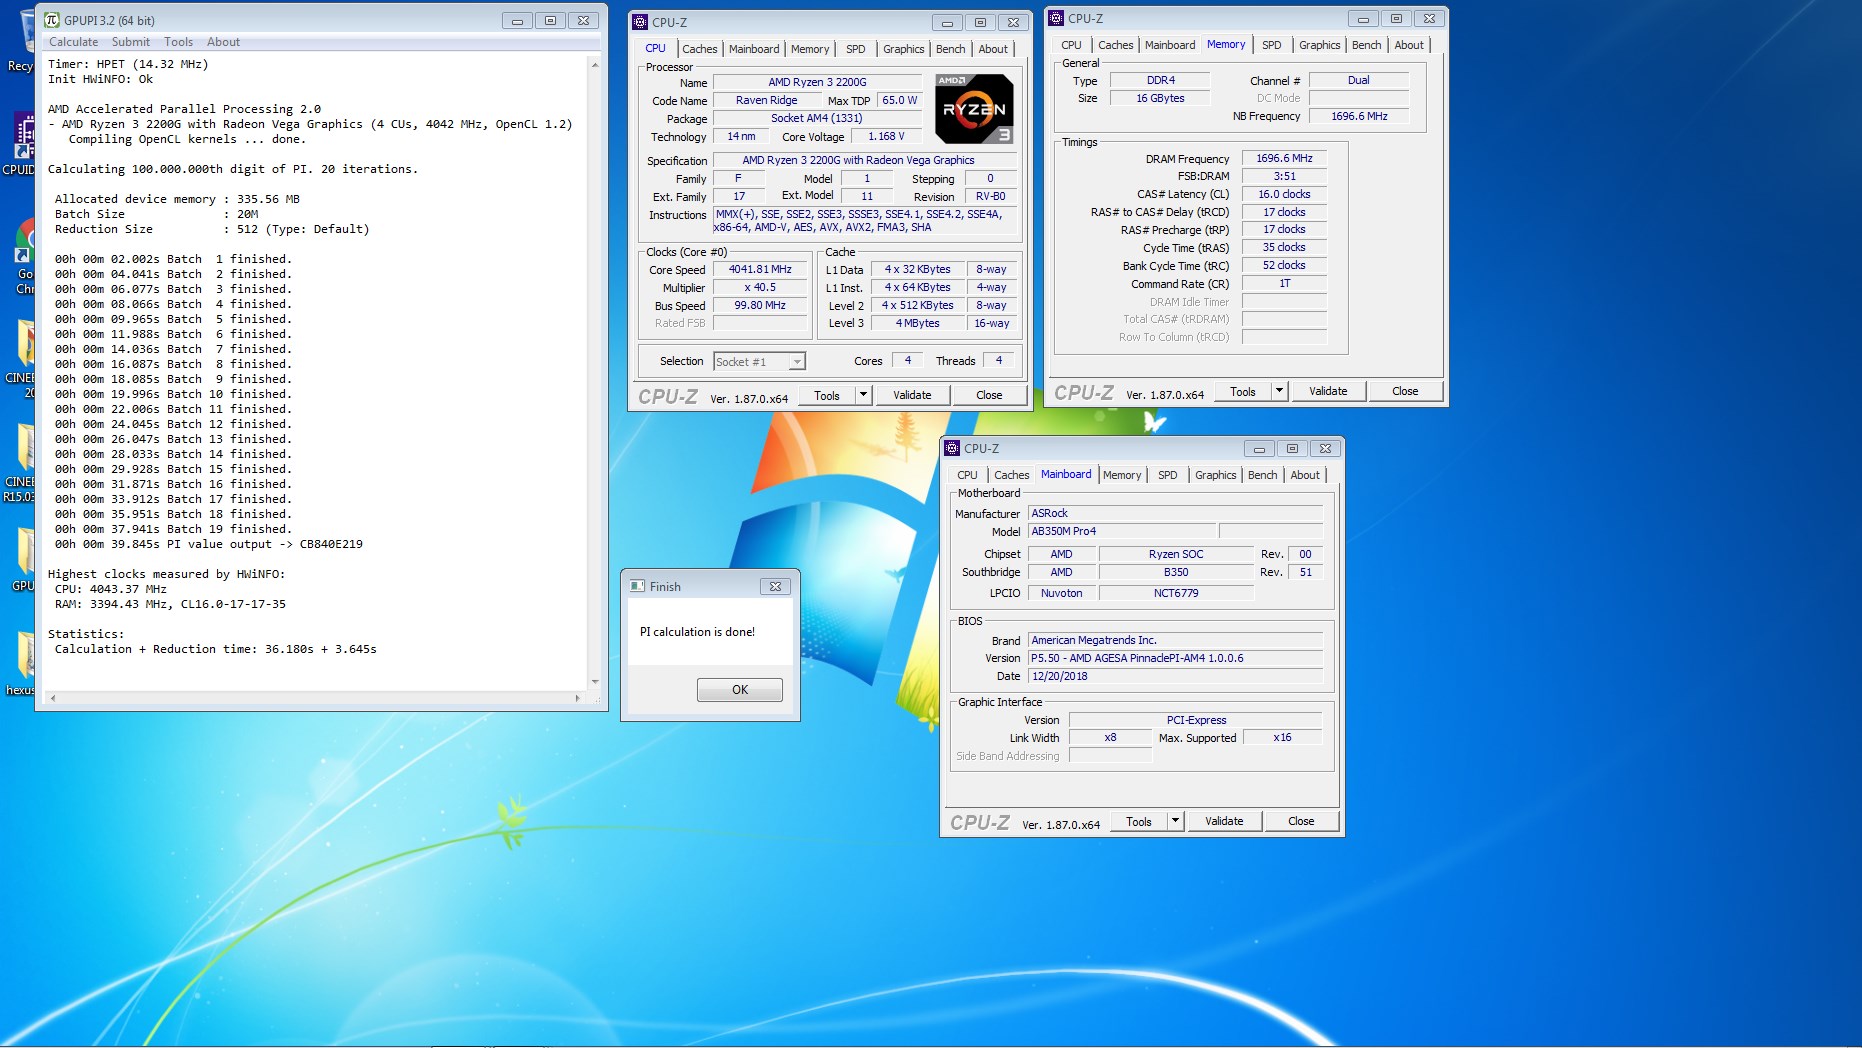The height and width of the screenshot is (1048, 1862).
Task: Click Validate in the CPU window
Action: click(x=912, y=395)
